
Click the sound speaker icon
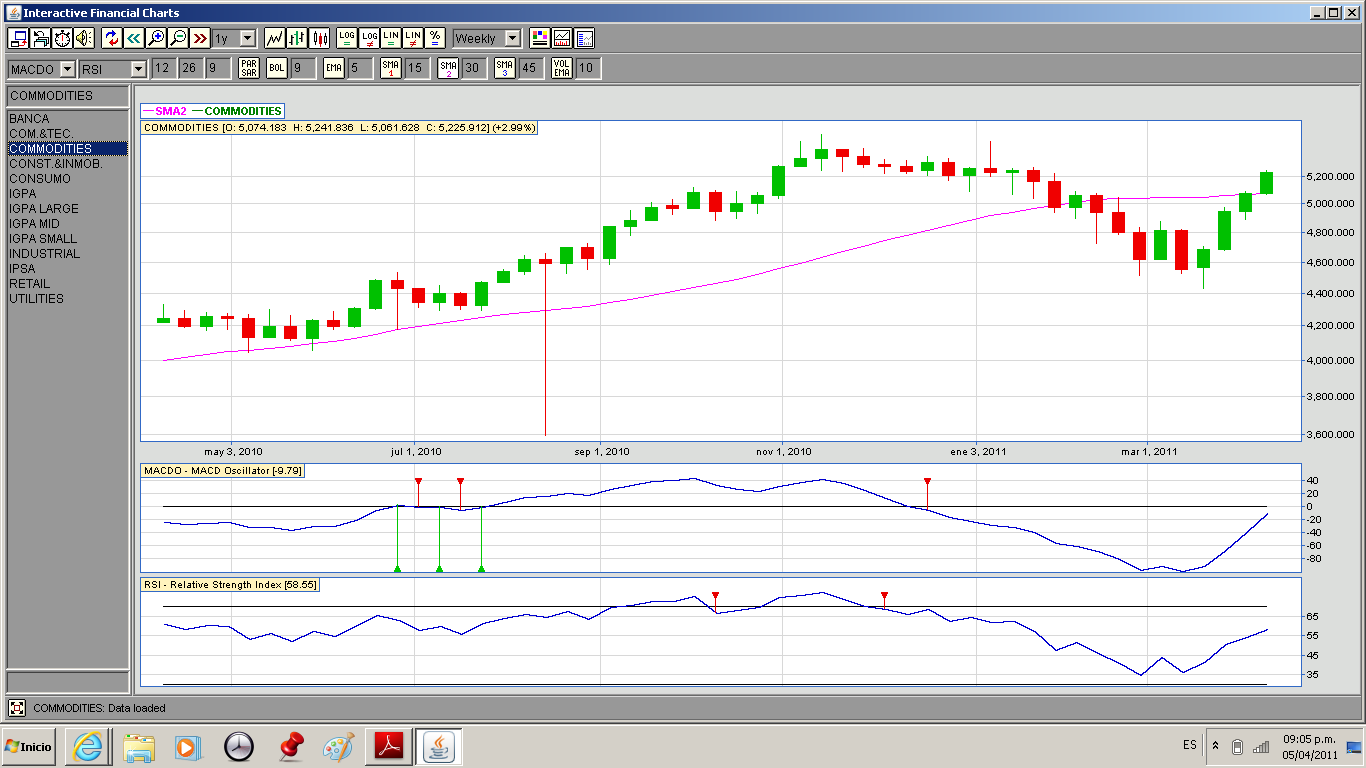84,38
